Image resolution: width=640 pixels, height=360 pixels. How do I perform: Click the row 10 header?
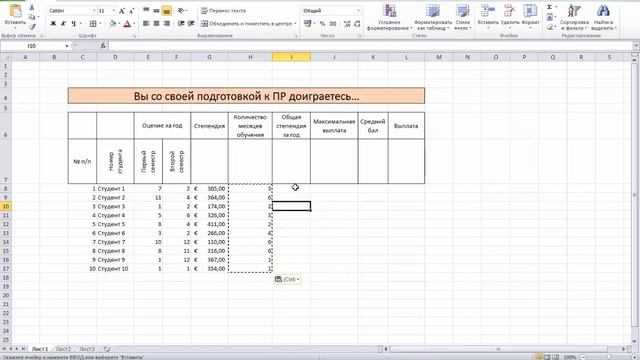(x=6, y=206)
